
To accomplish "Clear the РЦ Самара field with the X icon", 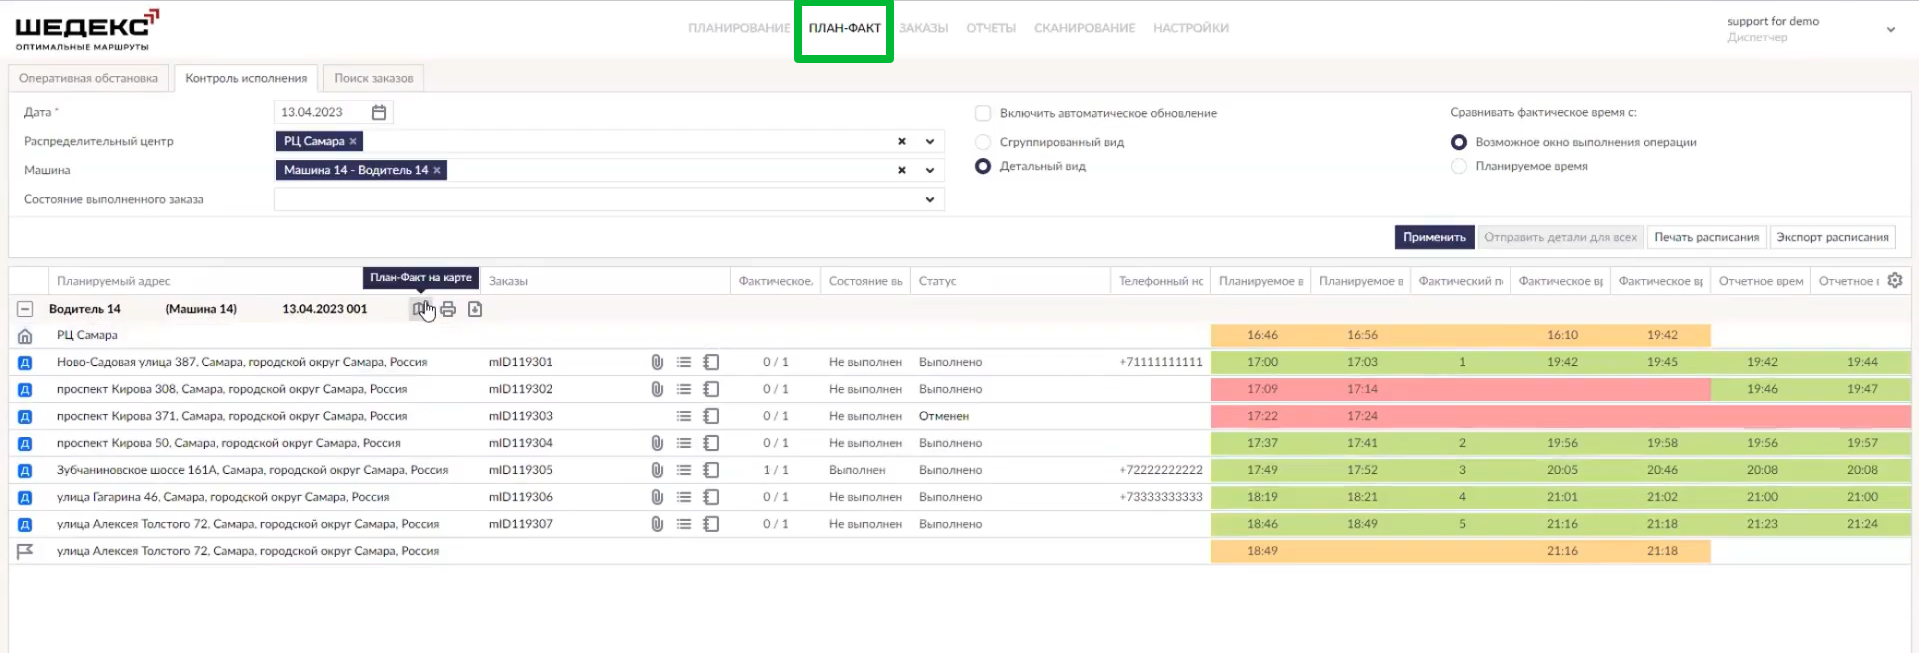I will click(901, 142).
